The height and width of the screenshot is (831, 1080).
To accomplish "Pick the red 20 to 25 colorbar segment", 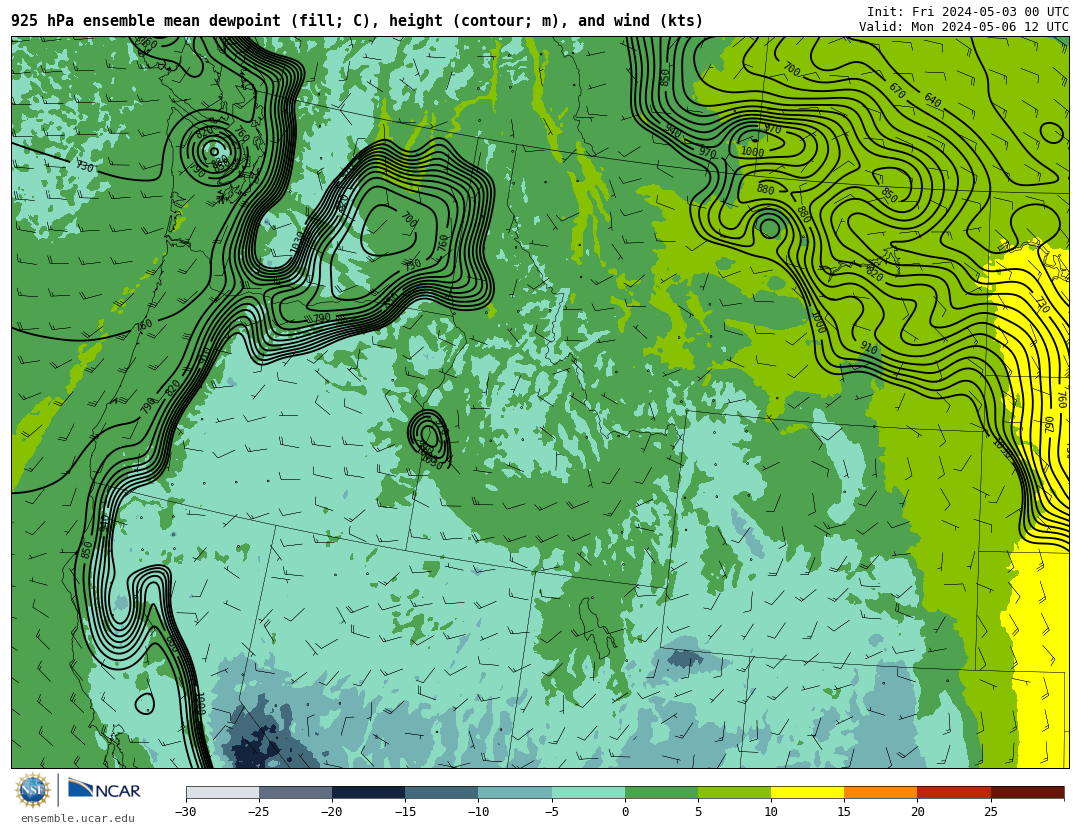I will pyautogui.click(x=954, y=792).
